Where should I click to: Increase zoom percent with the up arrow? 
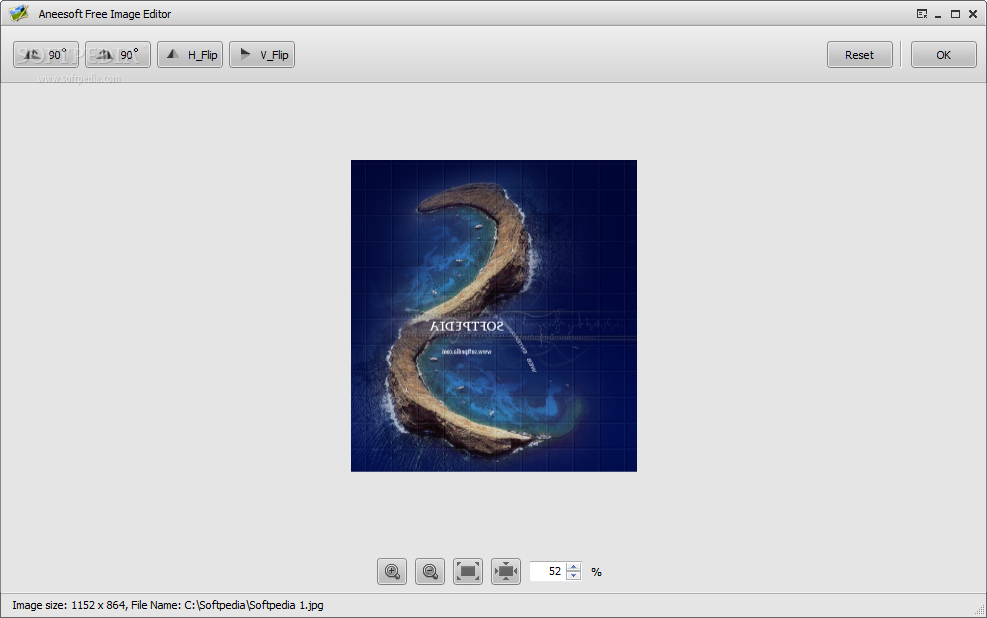click(x=573, y=567)
